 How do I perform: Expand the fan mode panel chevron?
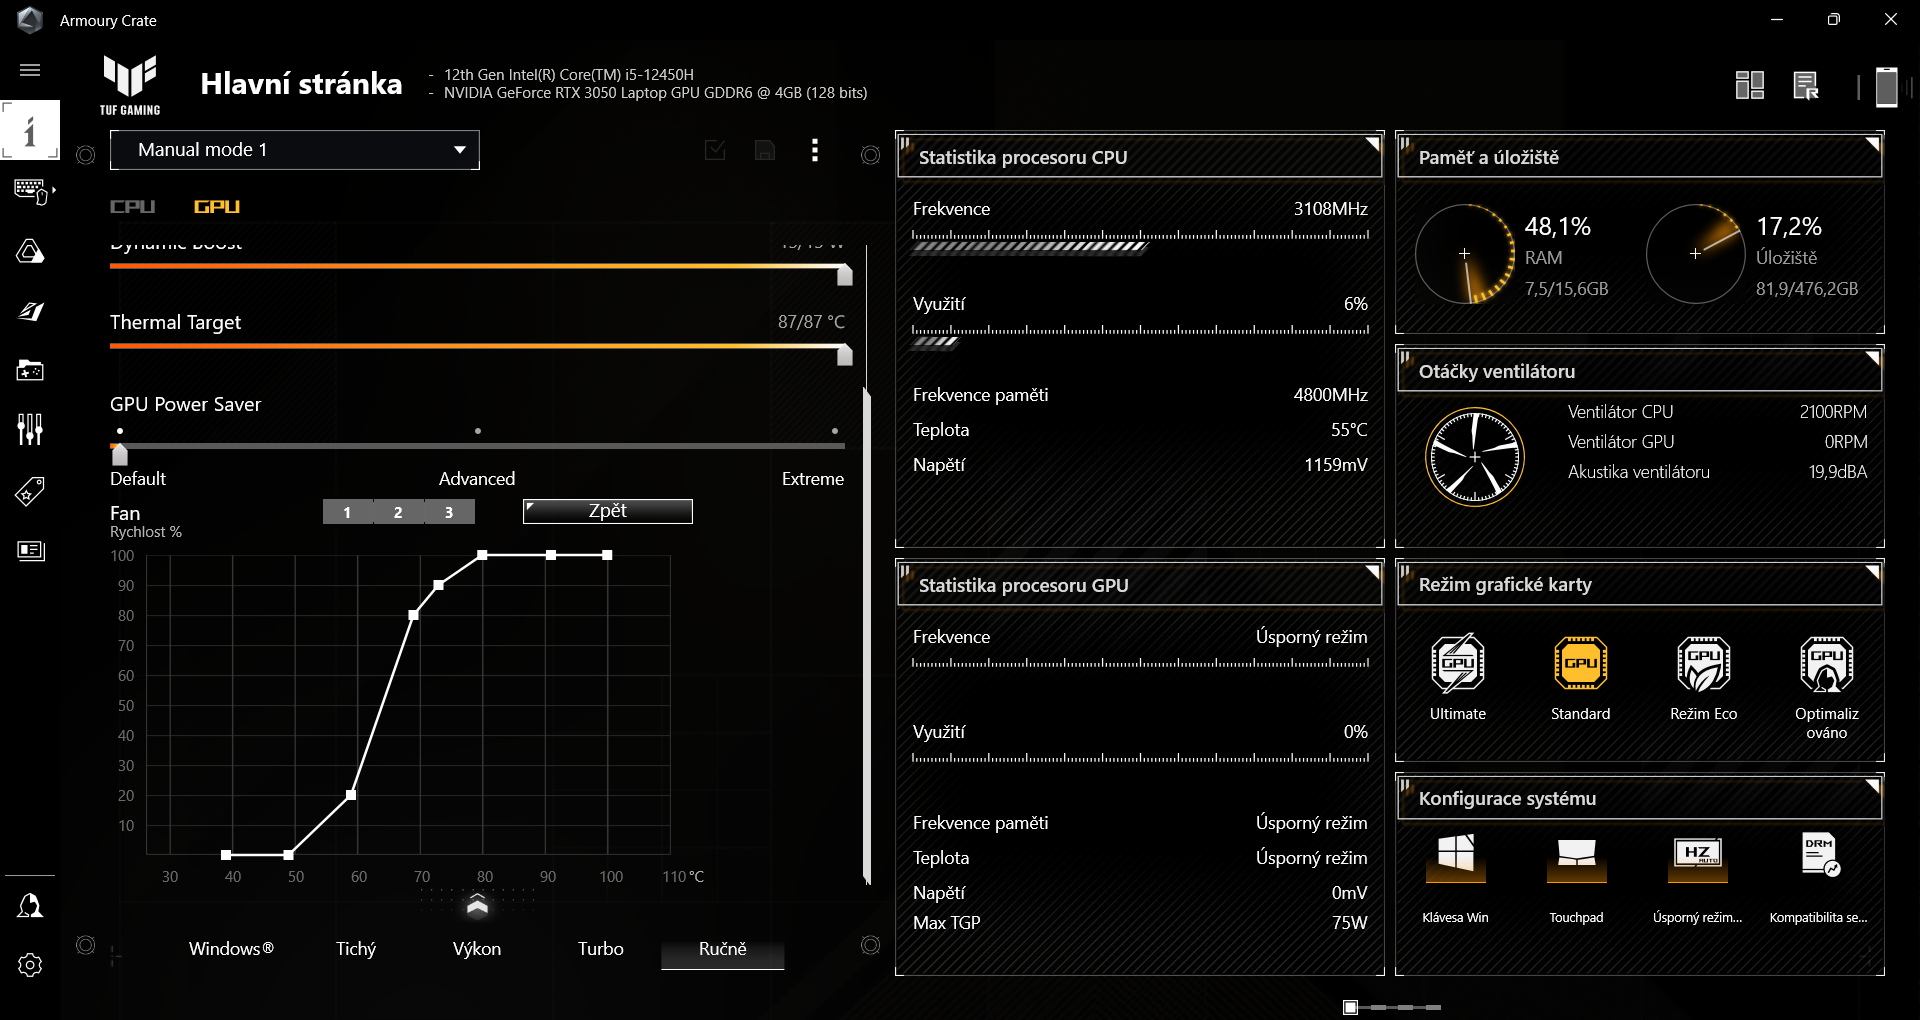pyautogui.click(x=477, y=906)
